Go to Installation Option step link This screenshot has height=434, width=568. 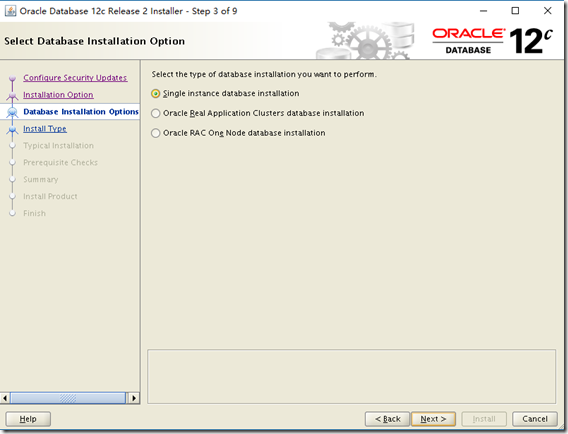(58, 95)
